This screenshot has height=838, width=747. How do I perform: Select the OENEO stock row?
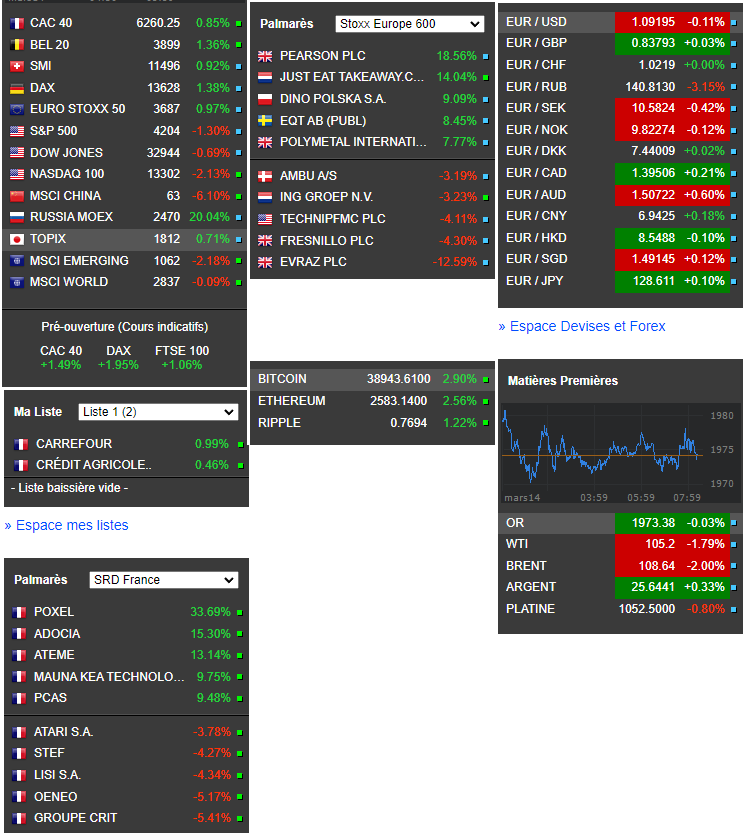coord(126,797)
